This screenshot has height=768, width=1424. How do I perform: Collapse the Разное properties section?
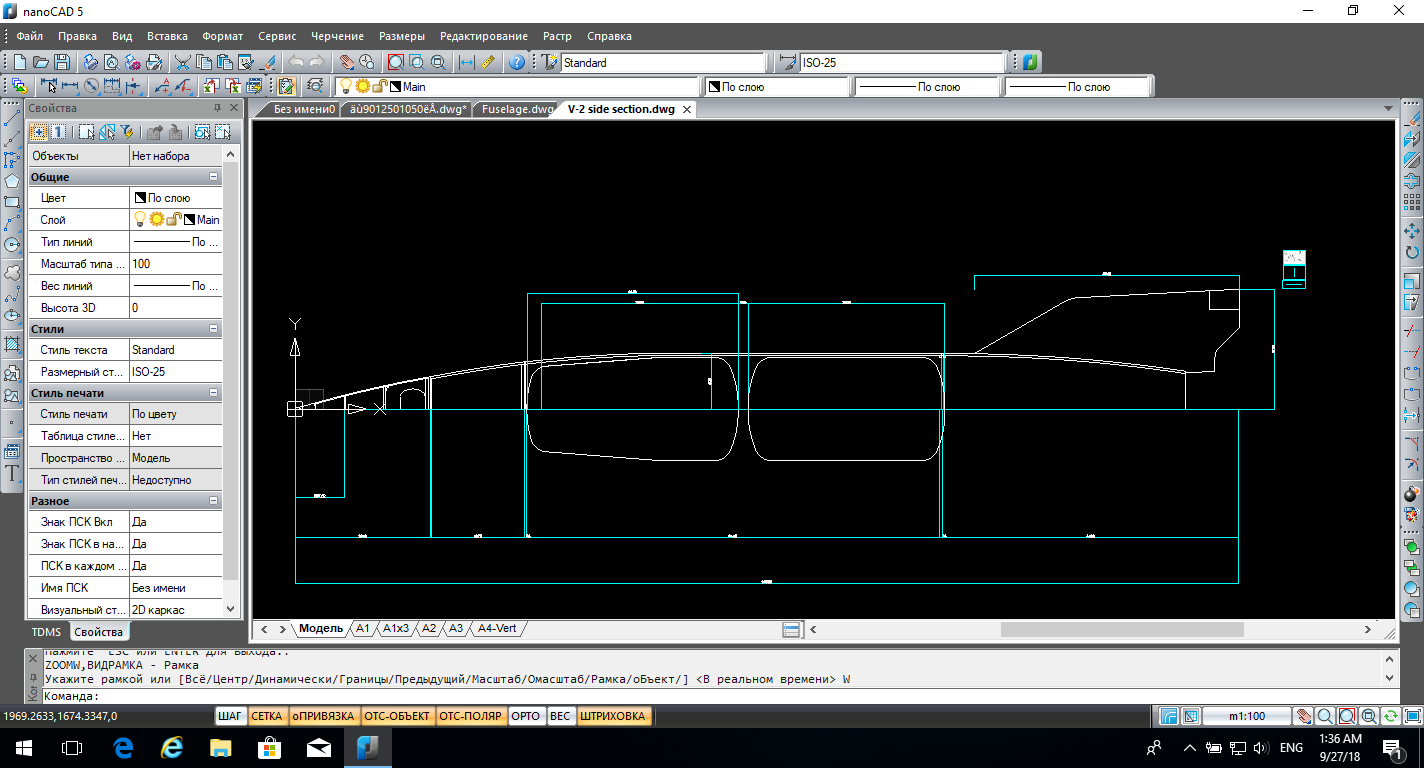point(213,501)
